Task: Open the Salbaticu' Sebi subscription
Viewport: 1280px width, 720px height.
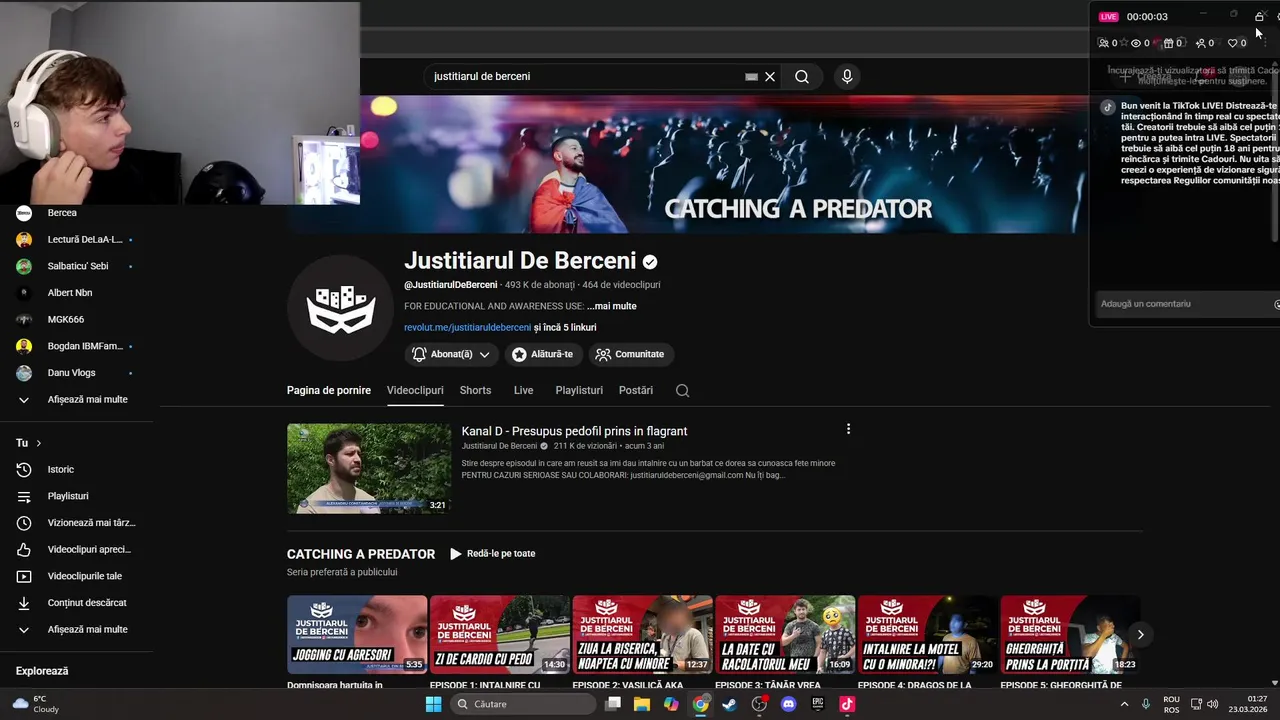Action: (76, 266)
